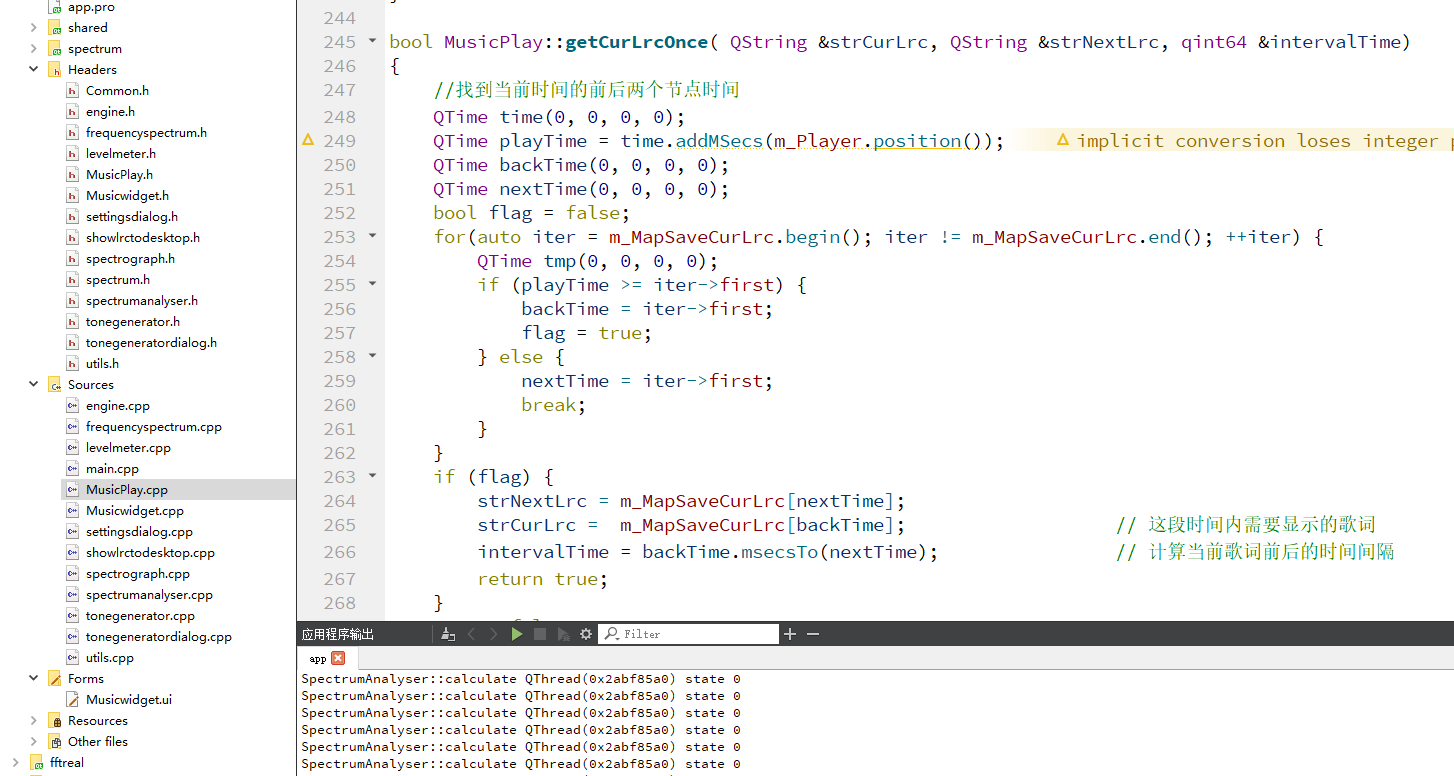
Task: Click the green re-run application button
Action: tap(516, 634)
